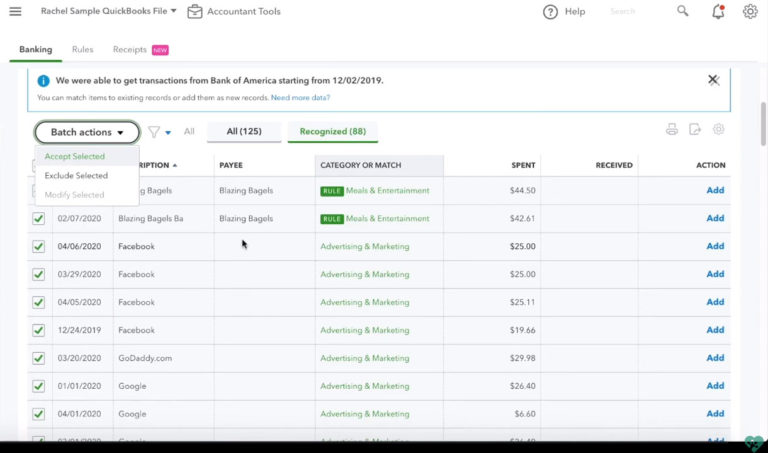Choose Modify Selected from menu

(74, 195)
